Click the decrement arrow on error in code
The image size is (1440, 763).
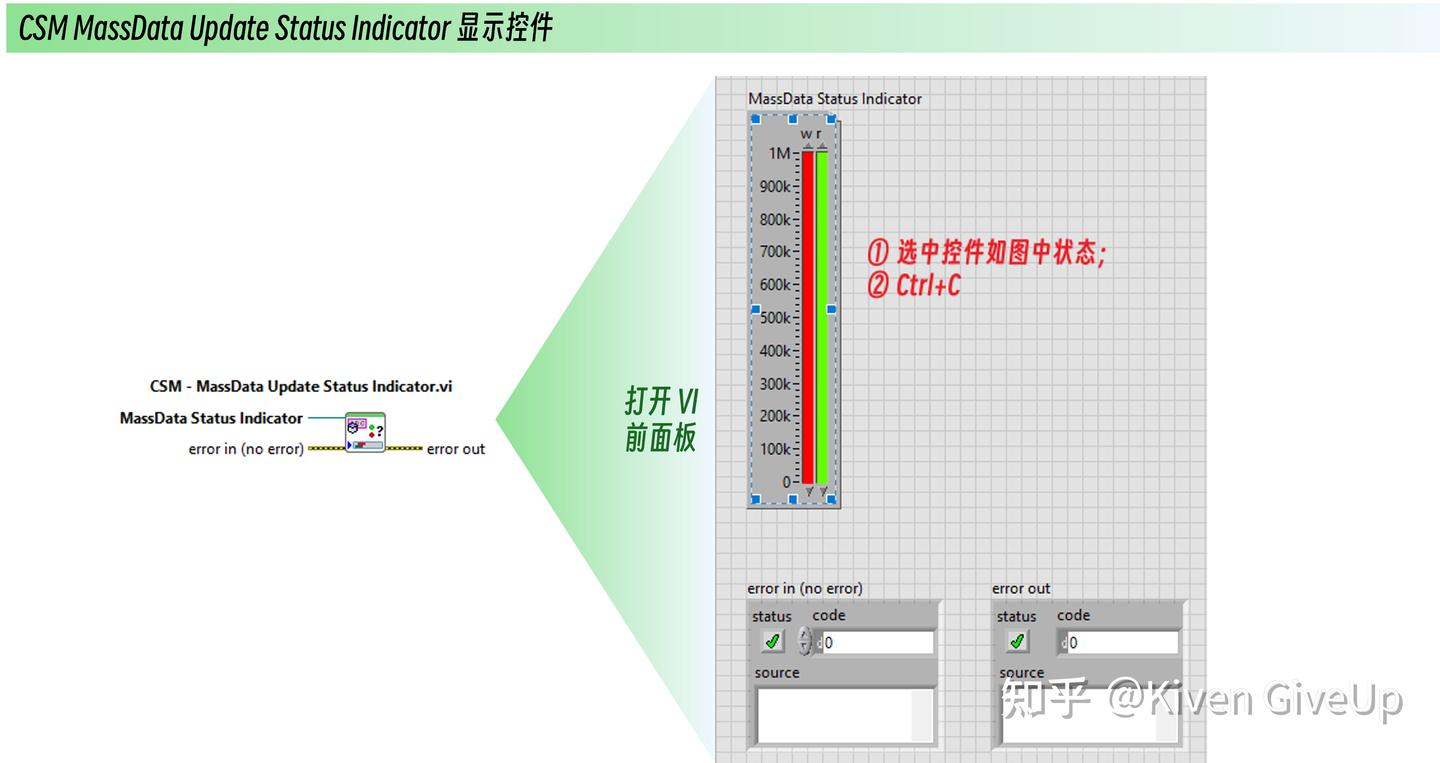(805, 647)
